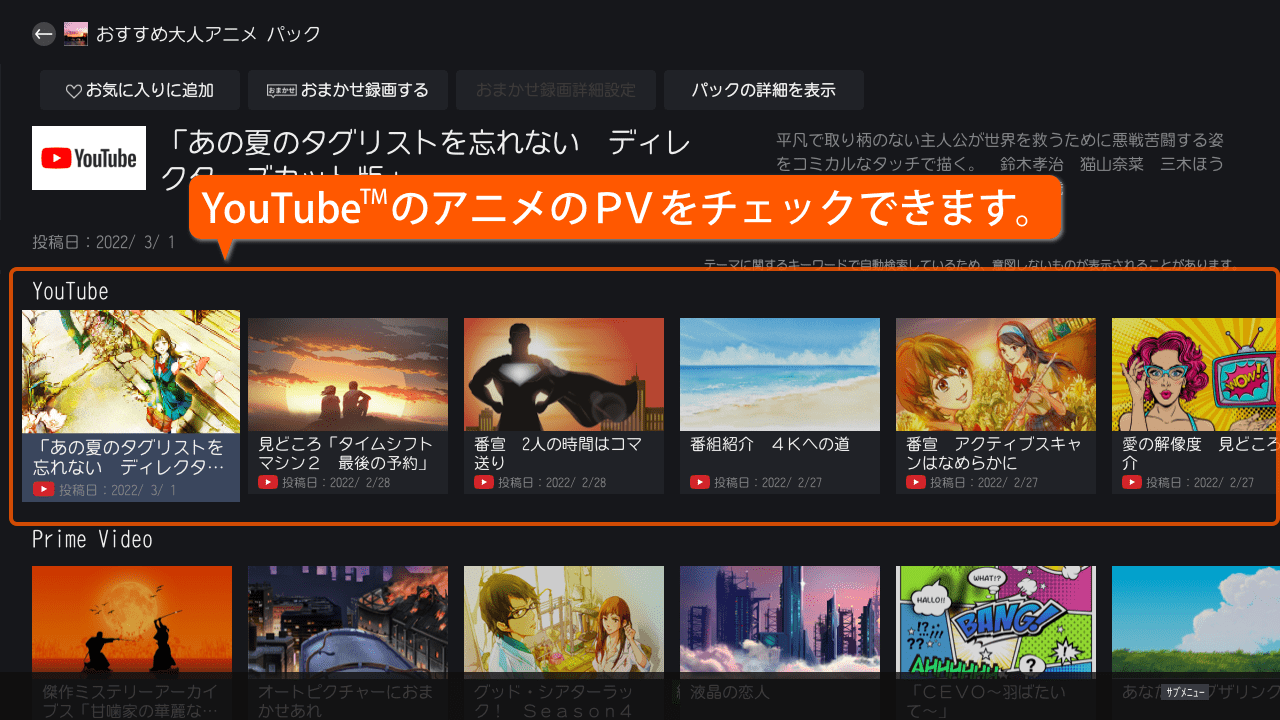
Task: Click the おすすめ大人アニメ パック header title
Action: 208,34
